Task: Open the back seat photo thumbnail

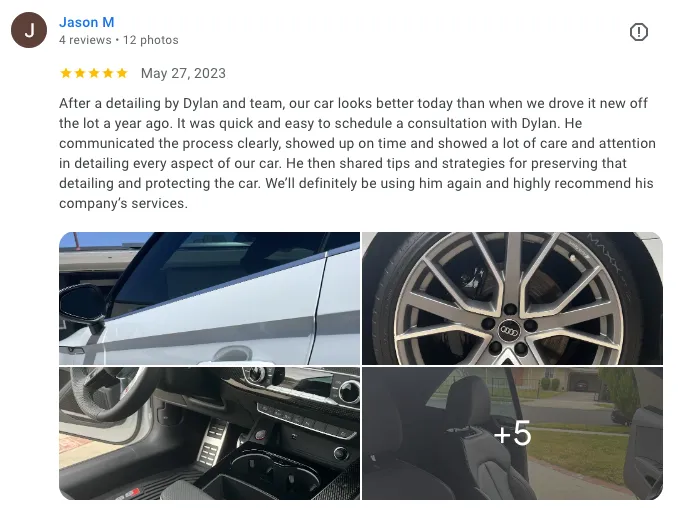Action: 512,433
